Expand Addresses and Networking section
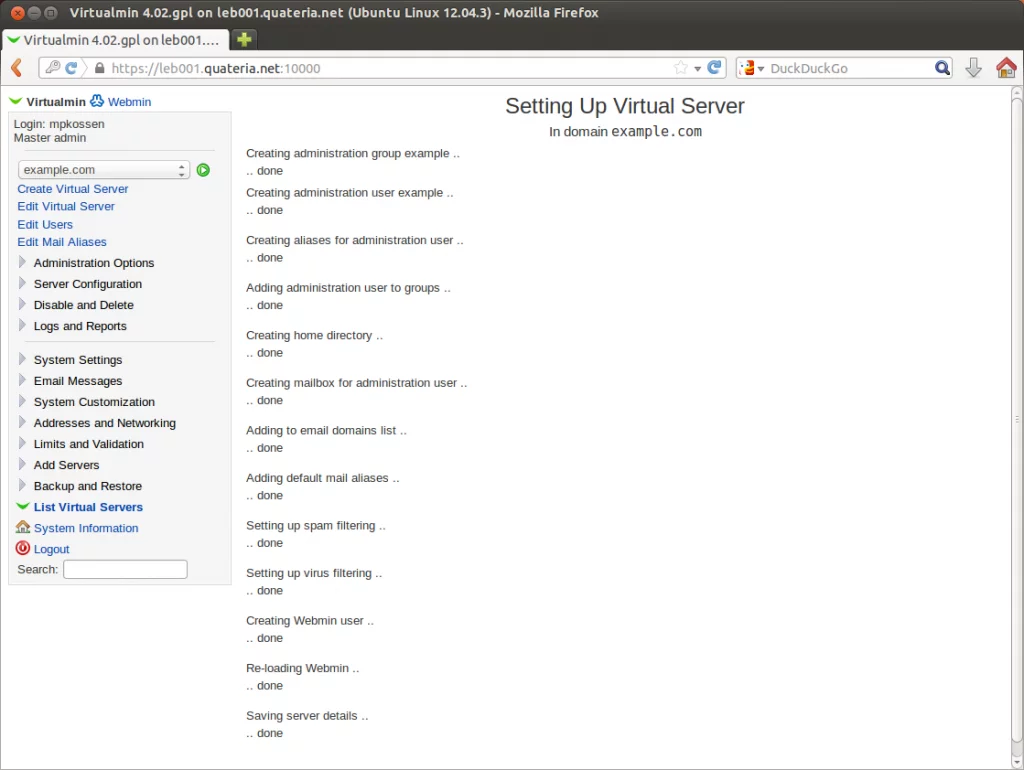The width and height of the screenshot is (1024, 770). pos(104,423)
